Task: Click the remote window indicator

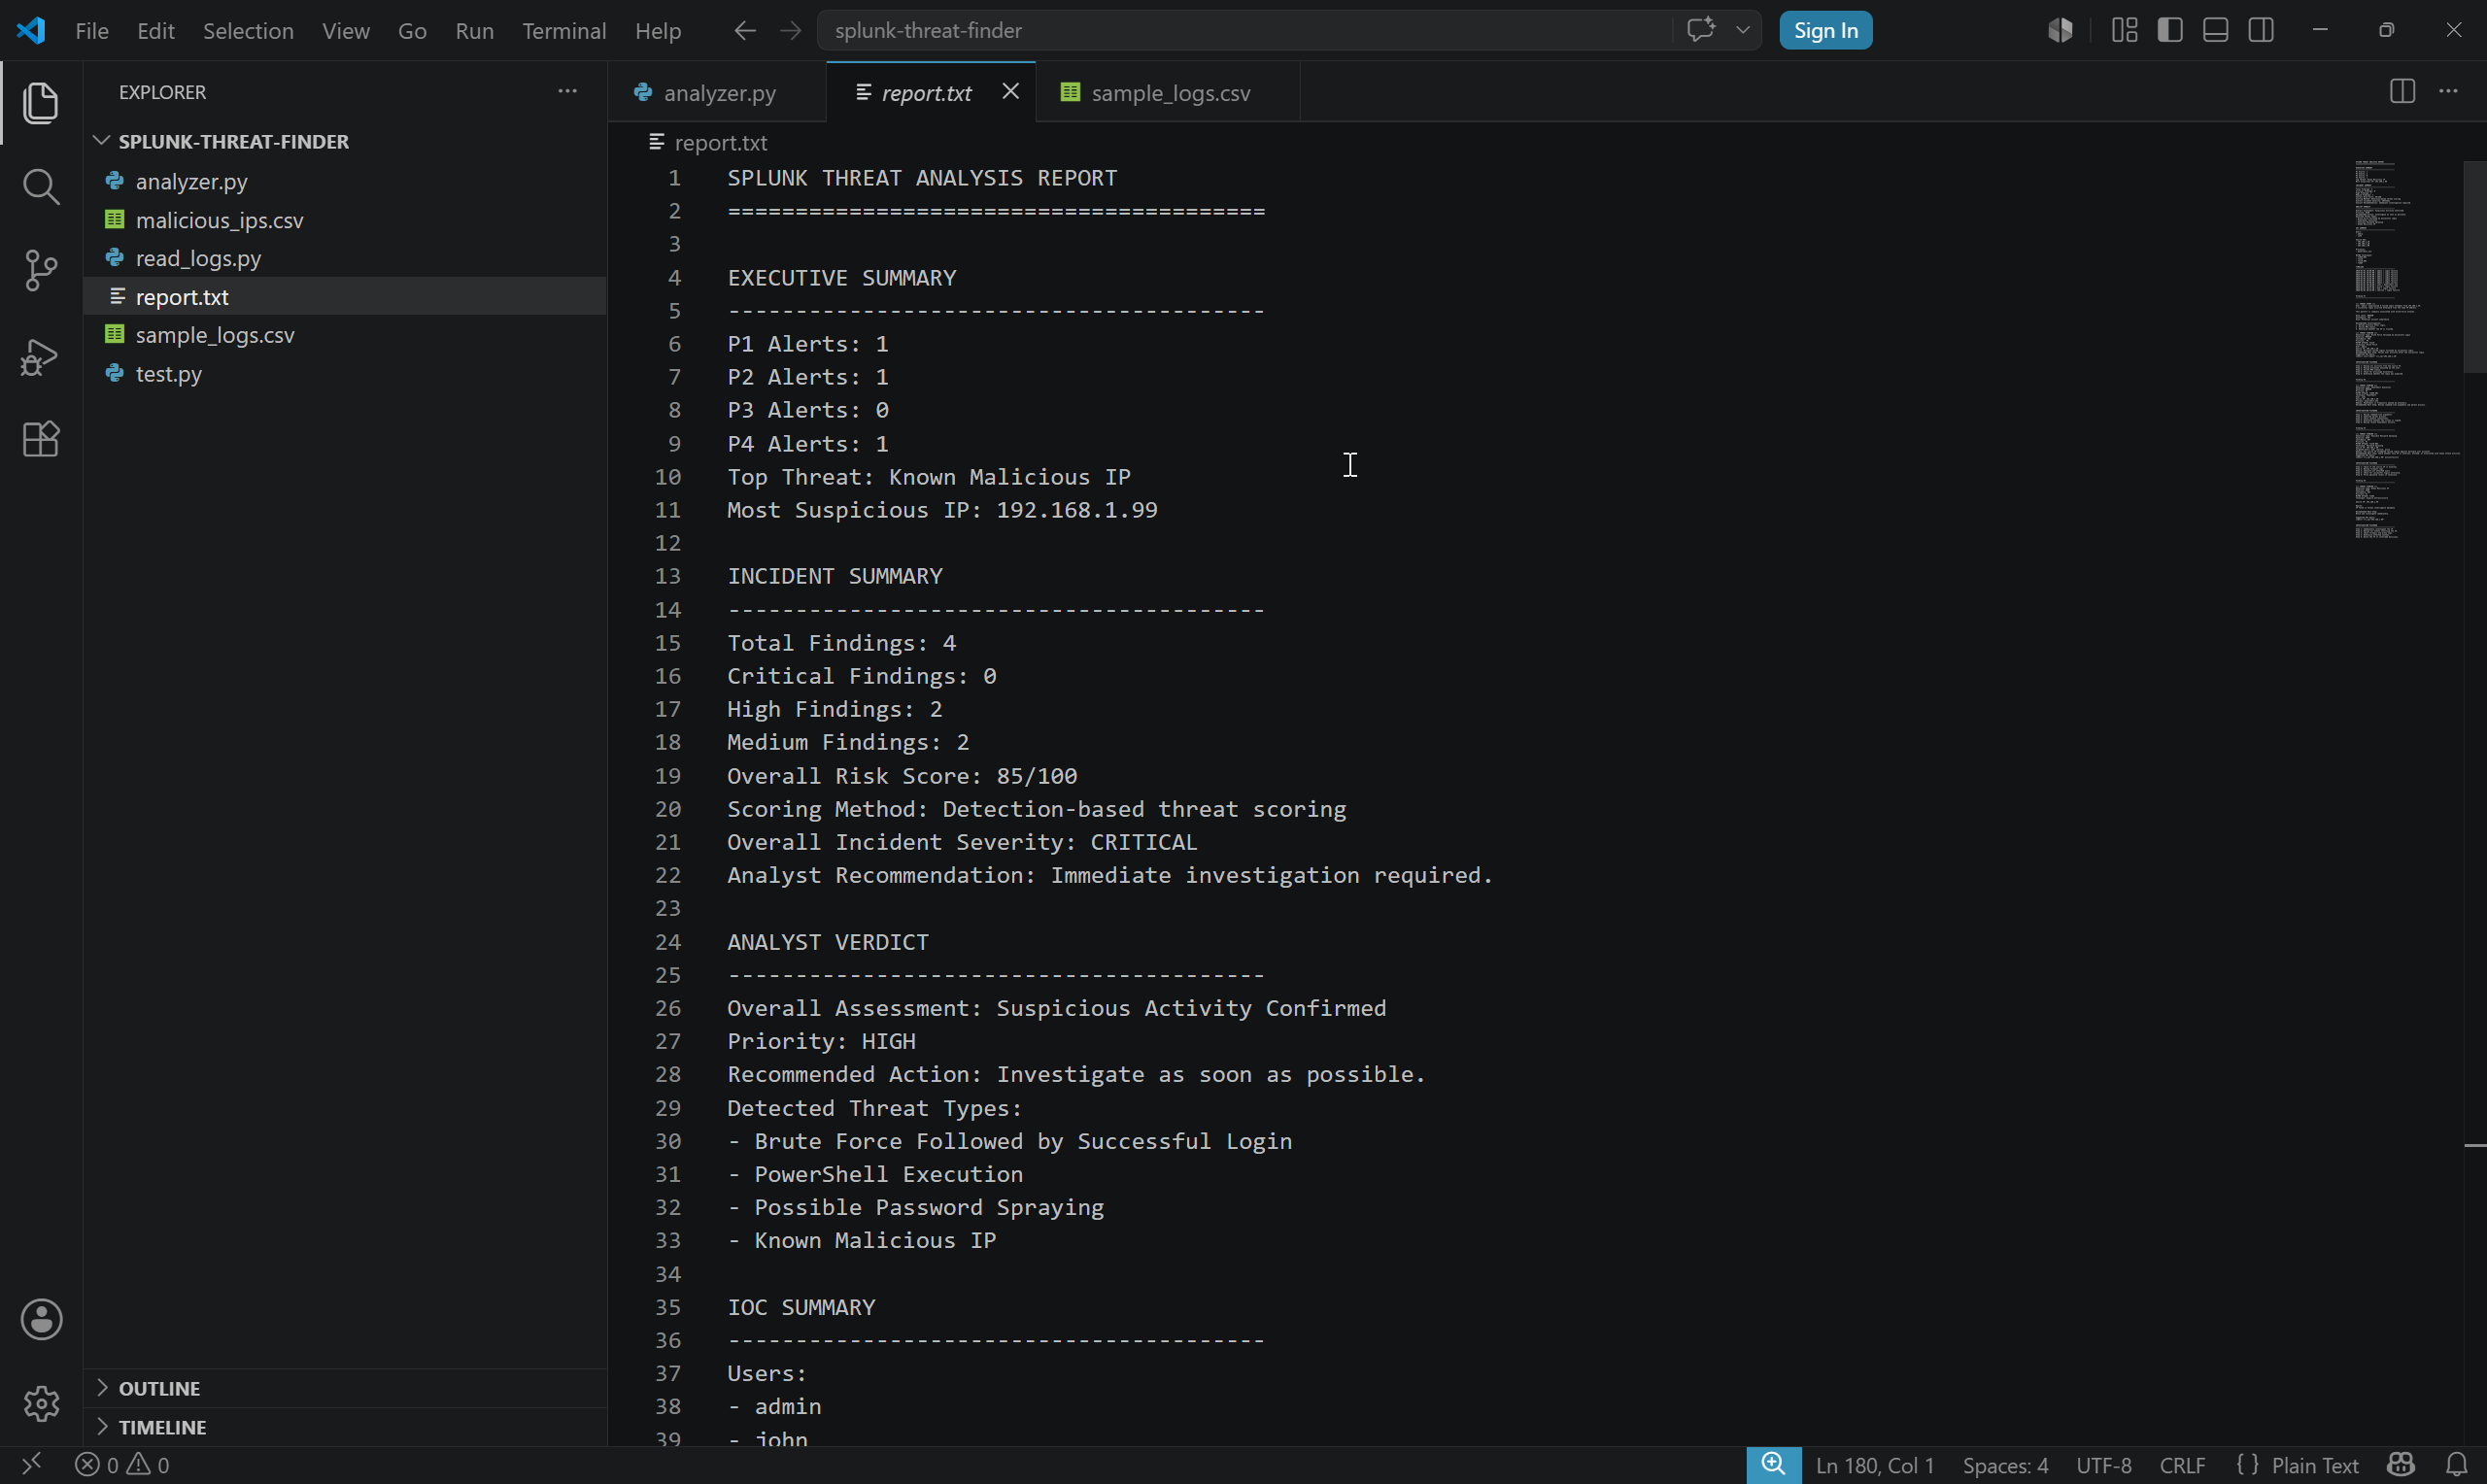Action: pos(31,1464)
